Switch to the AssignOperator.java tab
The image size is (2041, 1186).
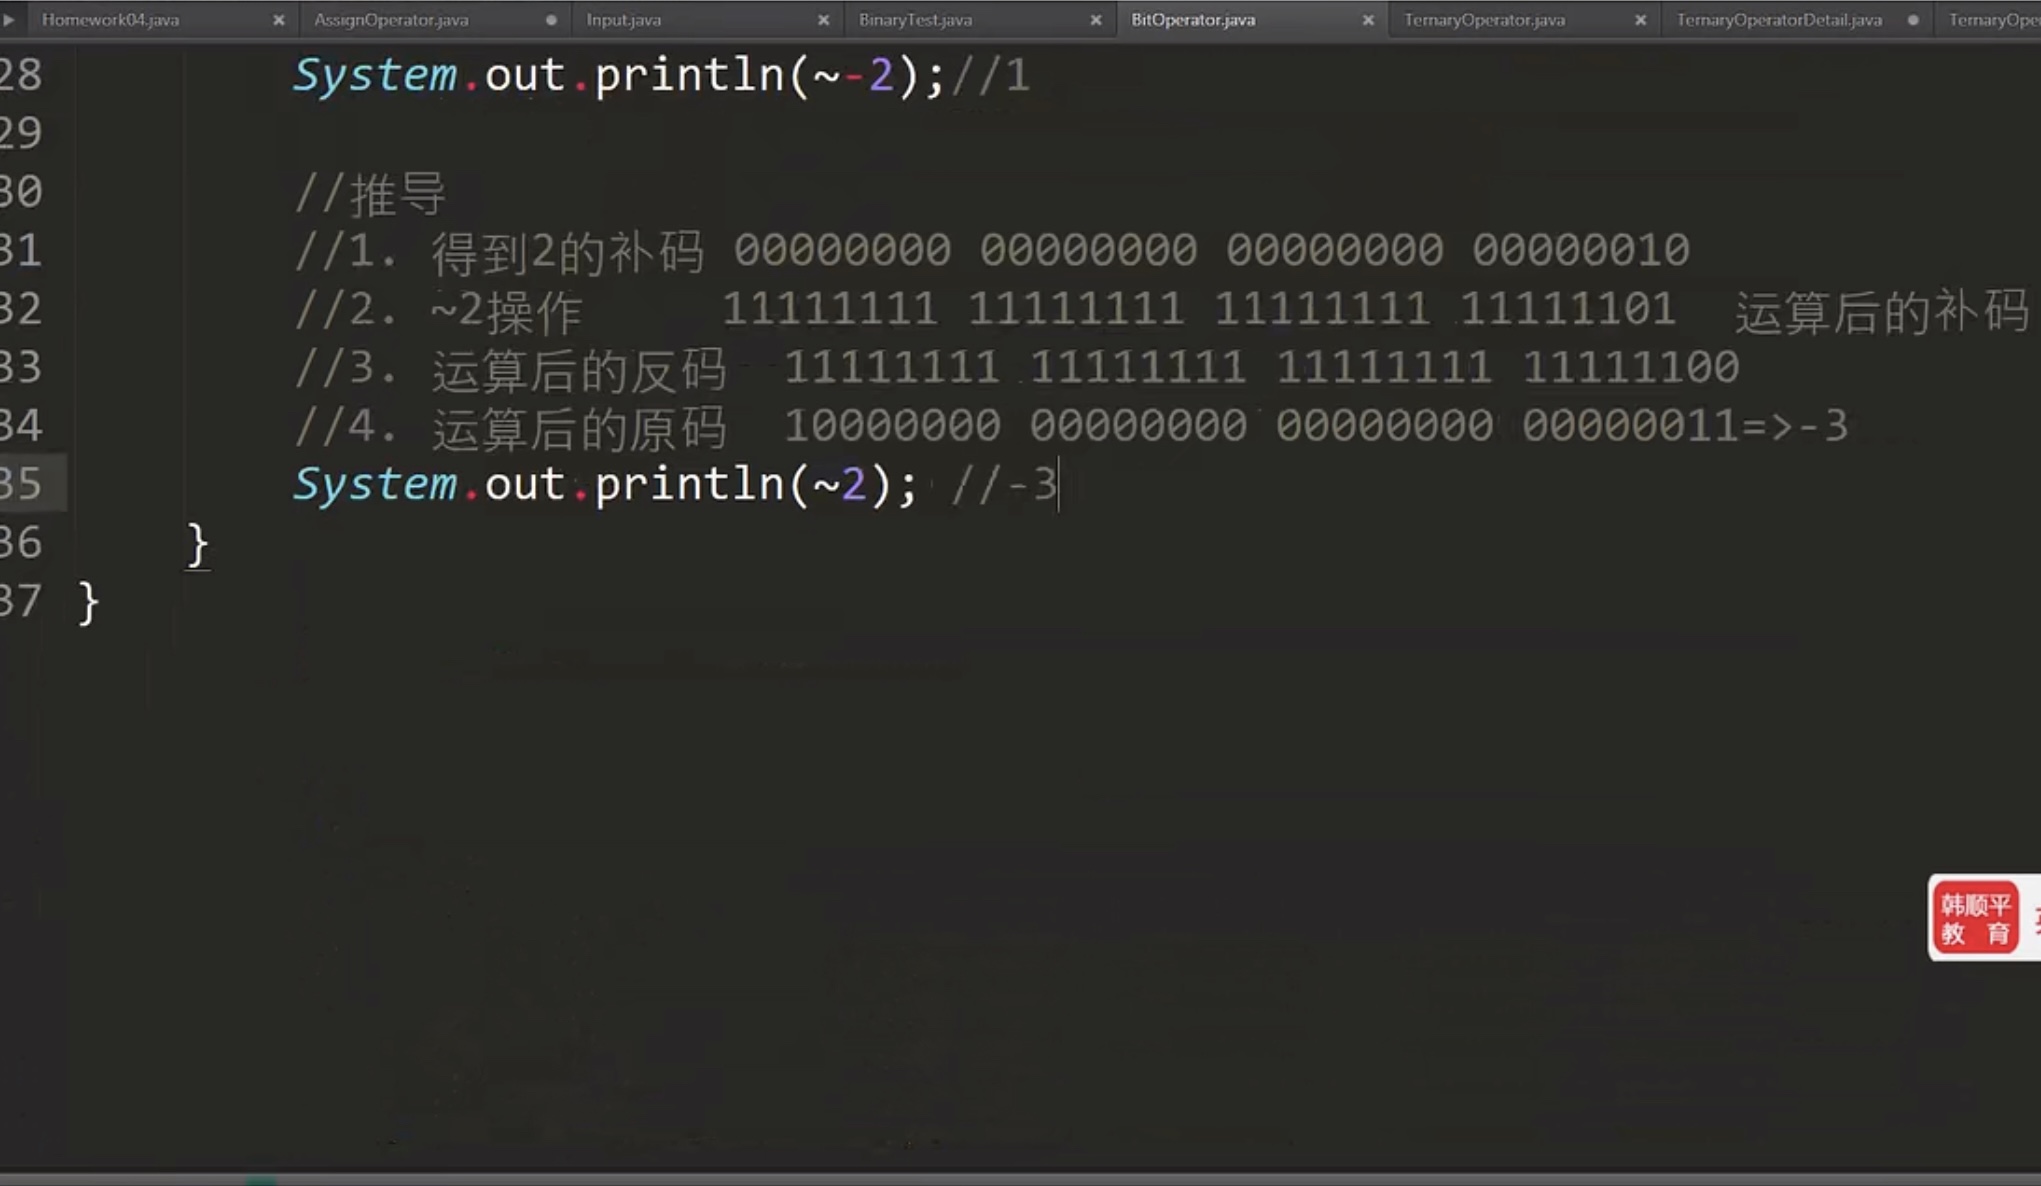click(391, 20)
